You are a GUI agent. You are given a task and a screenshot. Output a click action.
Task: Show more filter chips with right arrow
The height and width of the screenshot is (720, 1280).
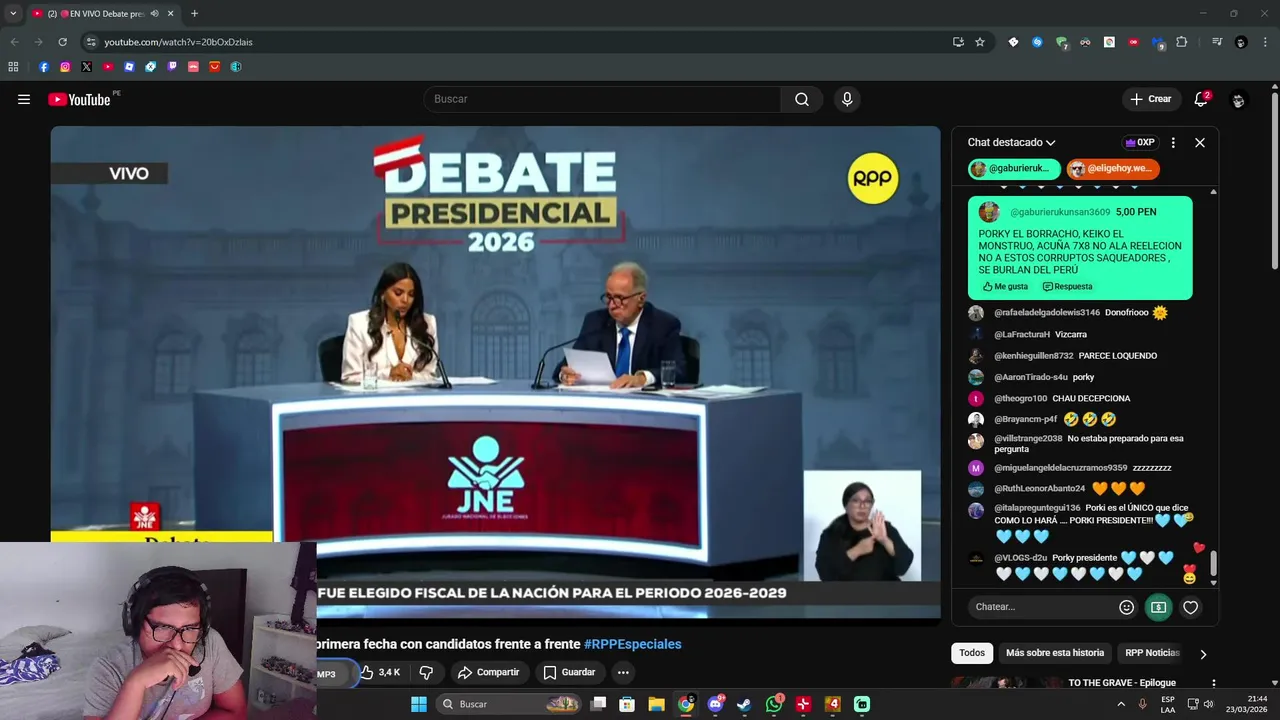tap(1203, 654)
